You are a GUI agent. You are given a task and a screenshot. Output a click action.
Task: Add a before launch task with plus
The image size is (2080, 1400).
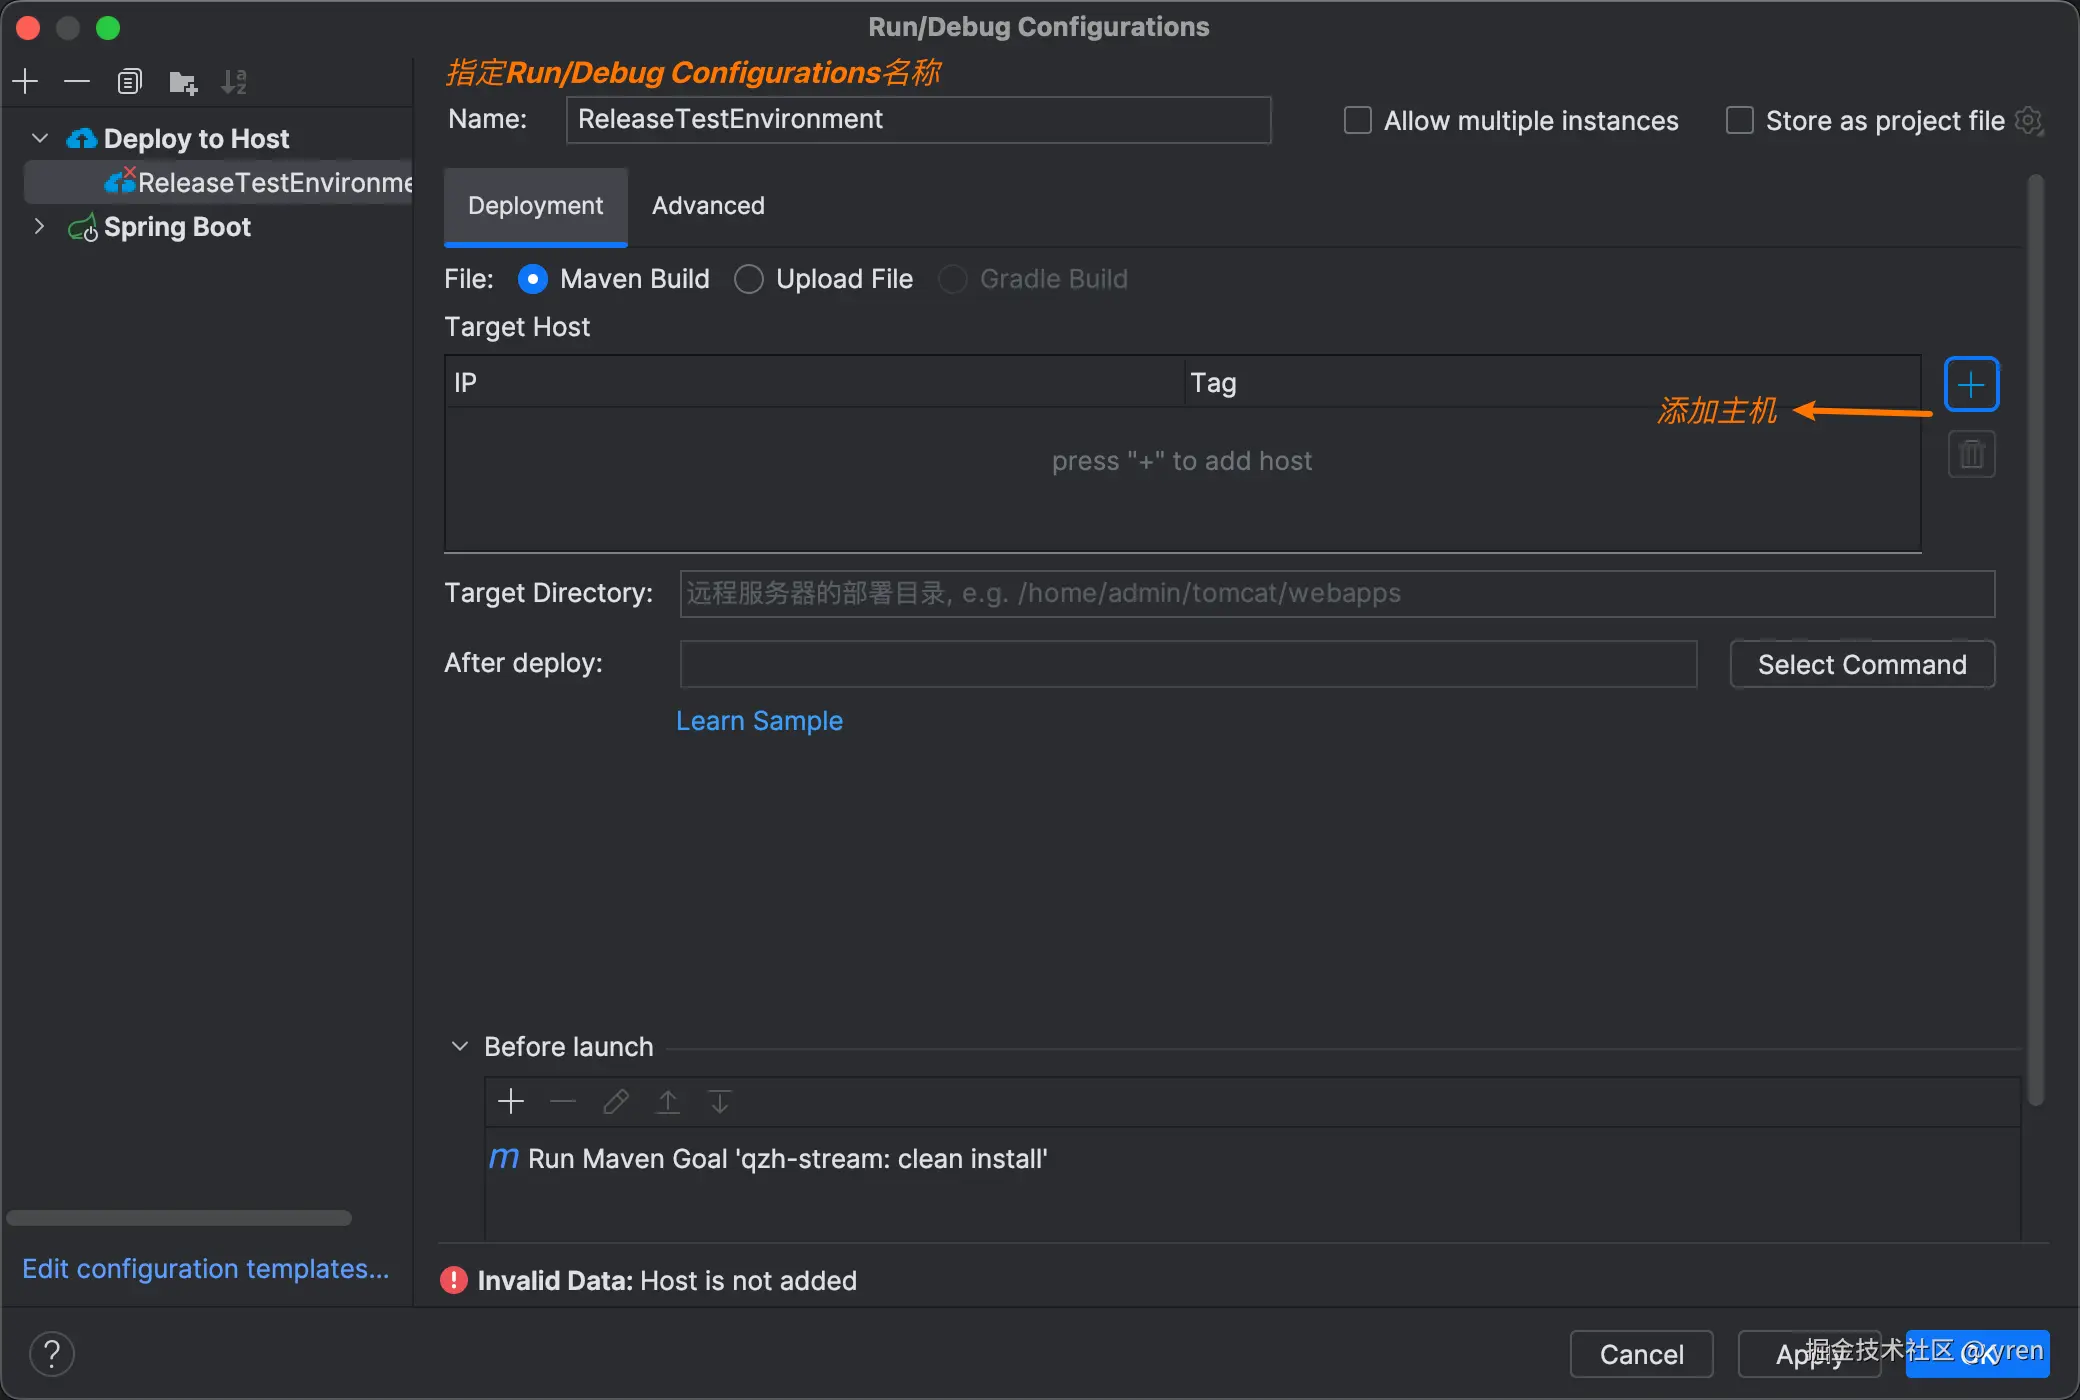tap(511, 1101)
